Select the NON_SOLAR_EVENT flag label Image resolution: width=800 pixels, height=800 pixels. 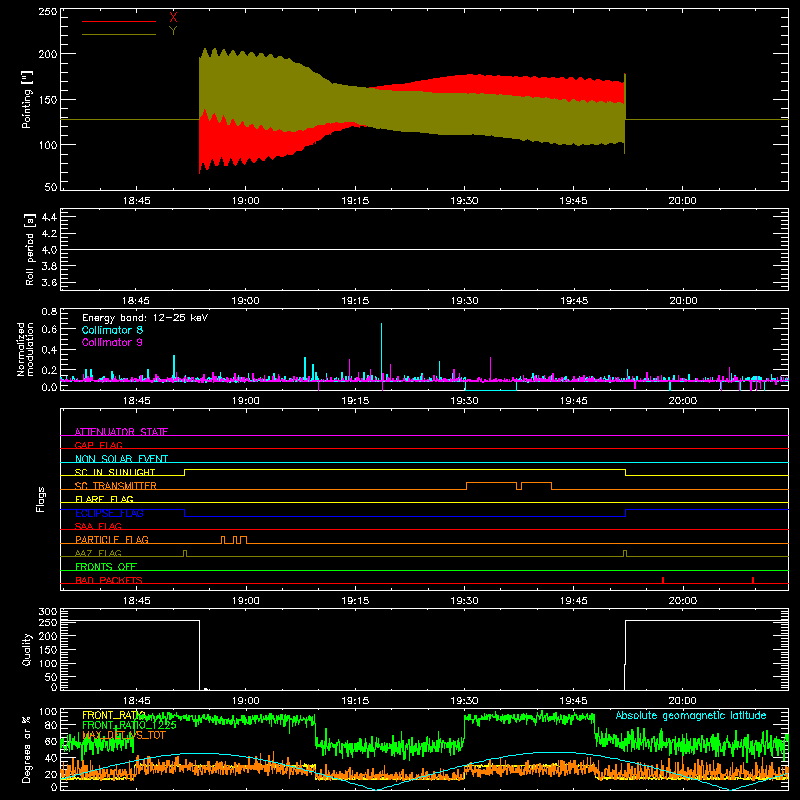(121, 459)
